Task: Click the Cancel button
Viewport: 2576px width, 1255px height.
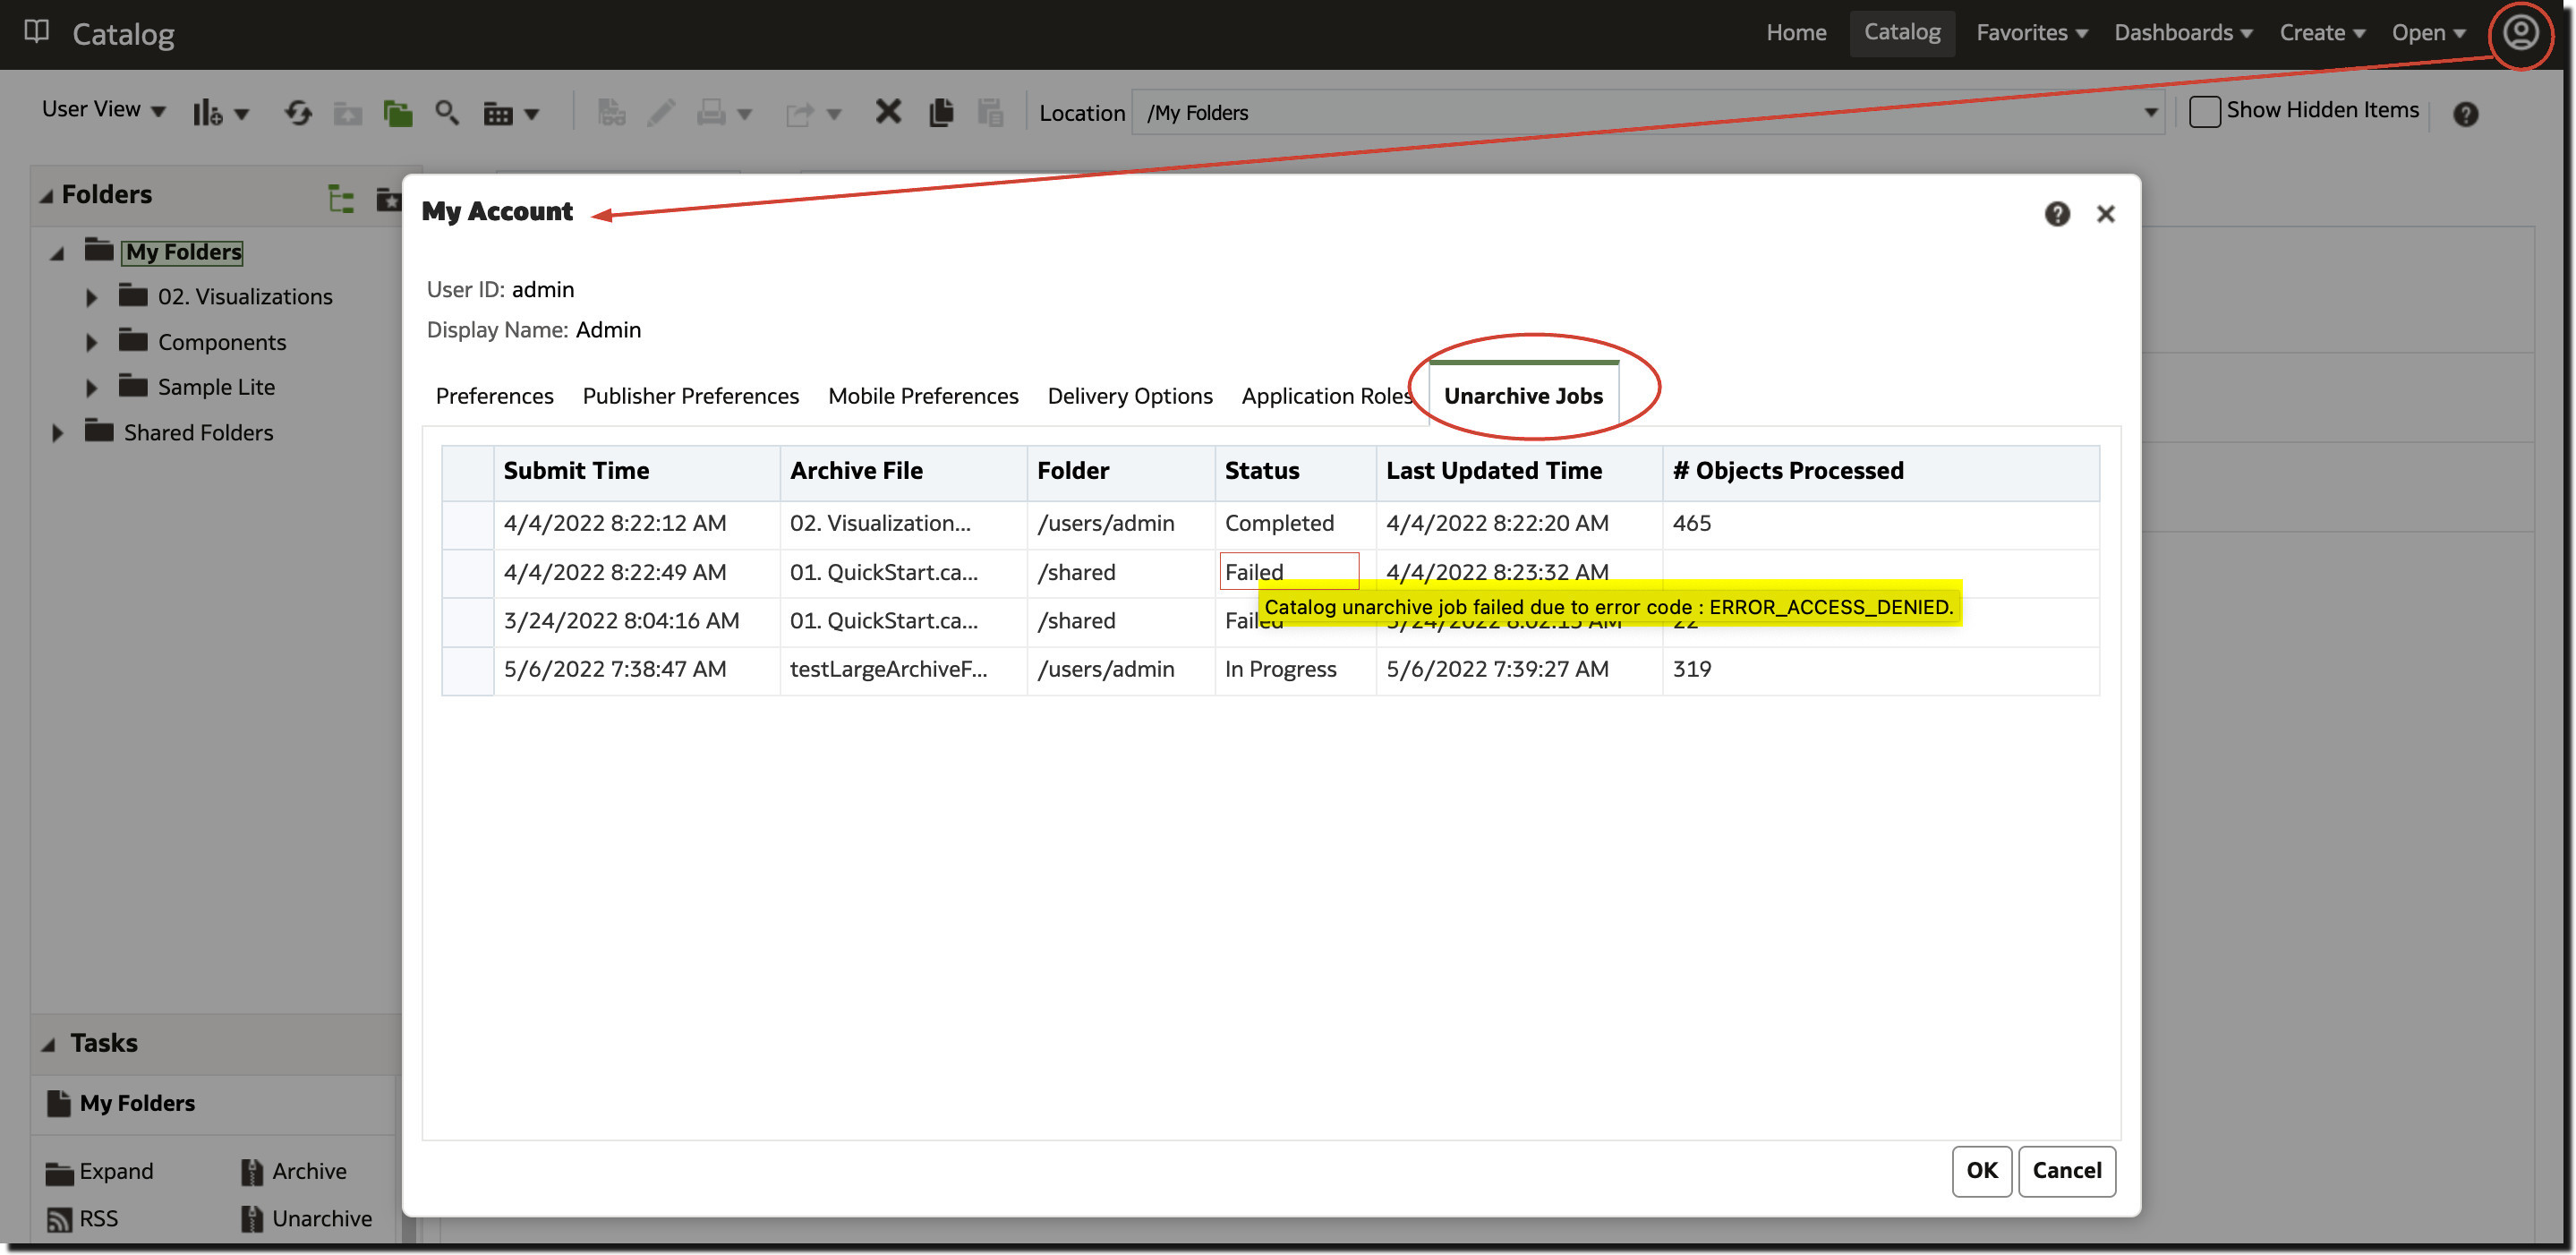Action: click(x=2066, y=1170)
